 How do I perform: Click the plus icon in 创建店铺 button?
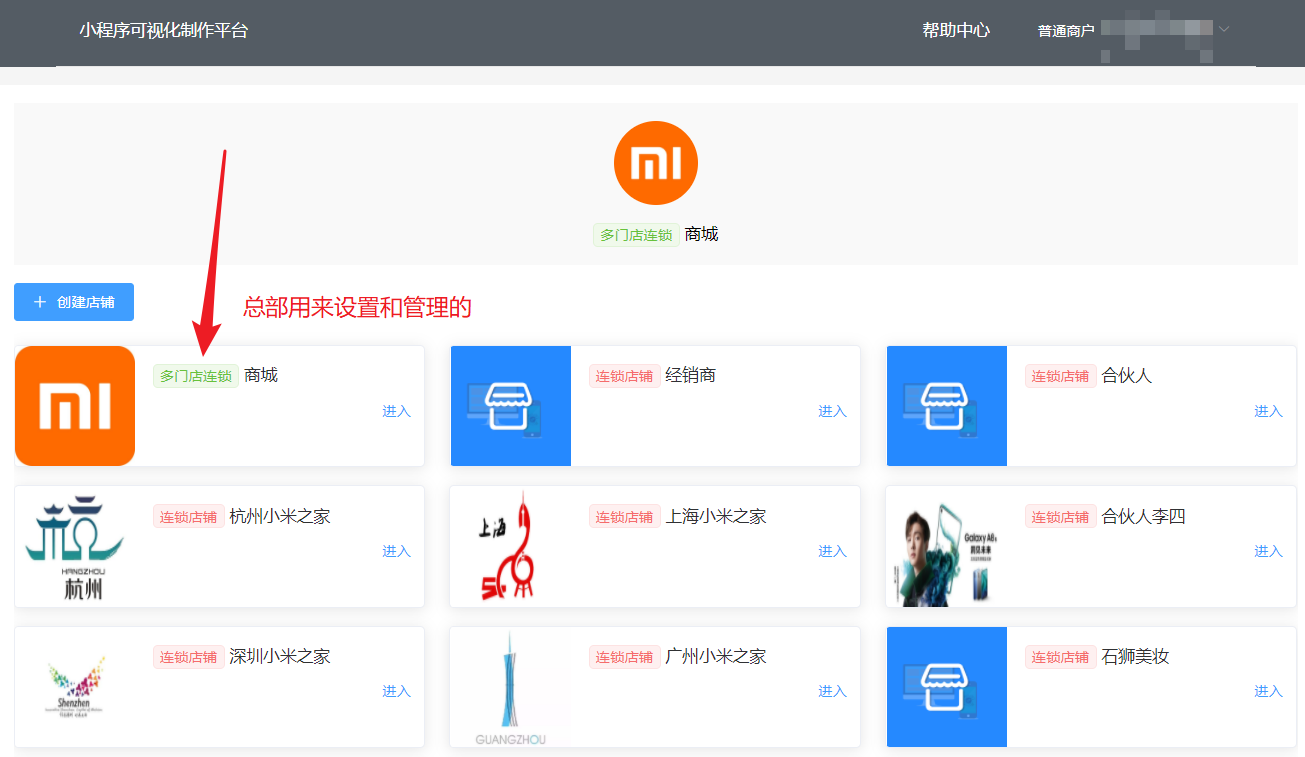(x=40, y=302)
